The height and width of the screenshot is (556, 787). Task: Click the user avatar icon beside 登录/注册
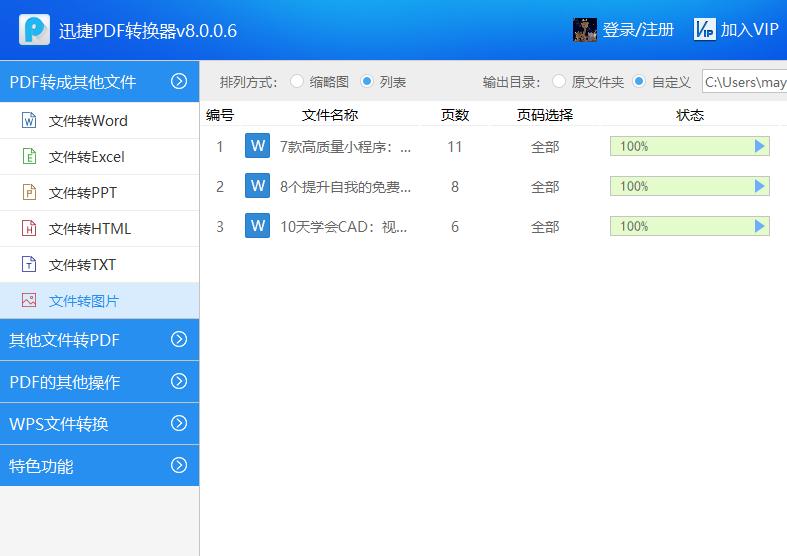[585, 30]
